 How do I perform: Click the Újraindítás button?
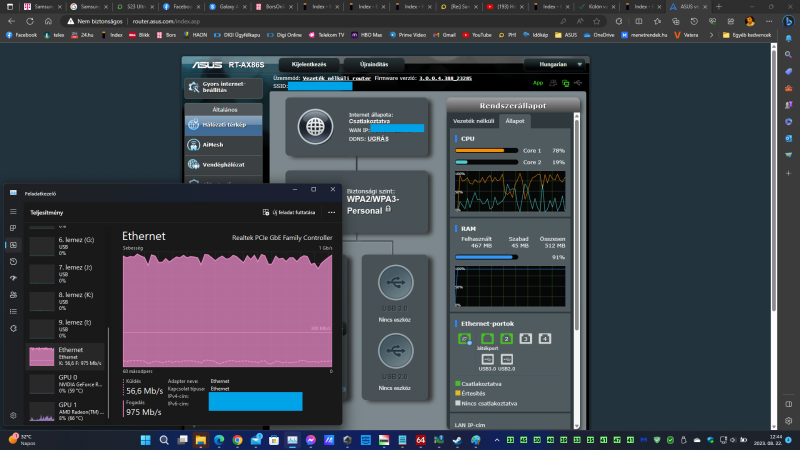(374, 65)
